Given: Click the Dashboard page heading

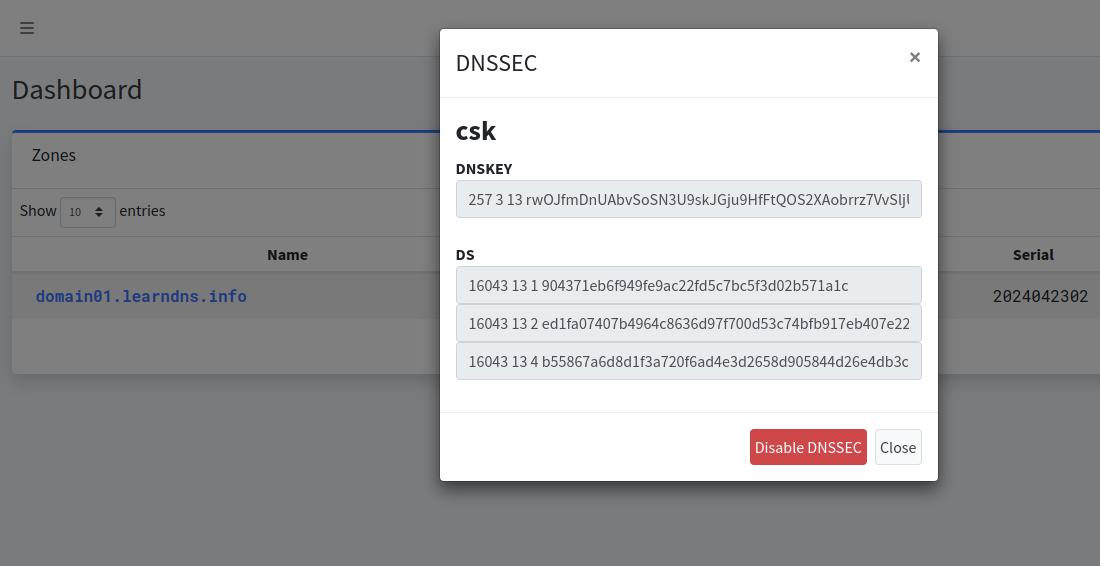Looking at the screenshot, I should pos(77,90).
